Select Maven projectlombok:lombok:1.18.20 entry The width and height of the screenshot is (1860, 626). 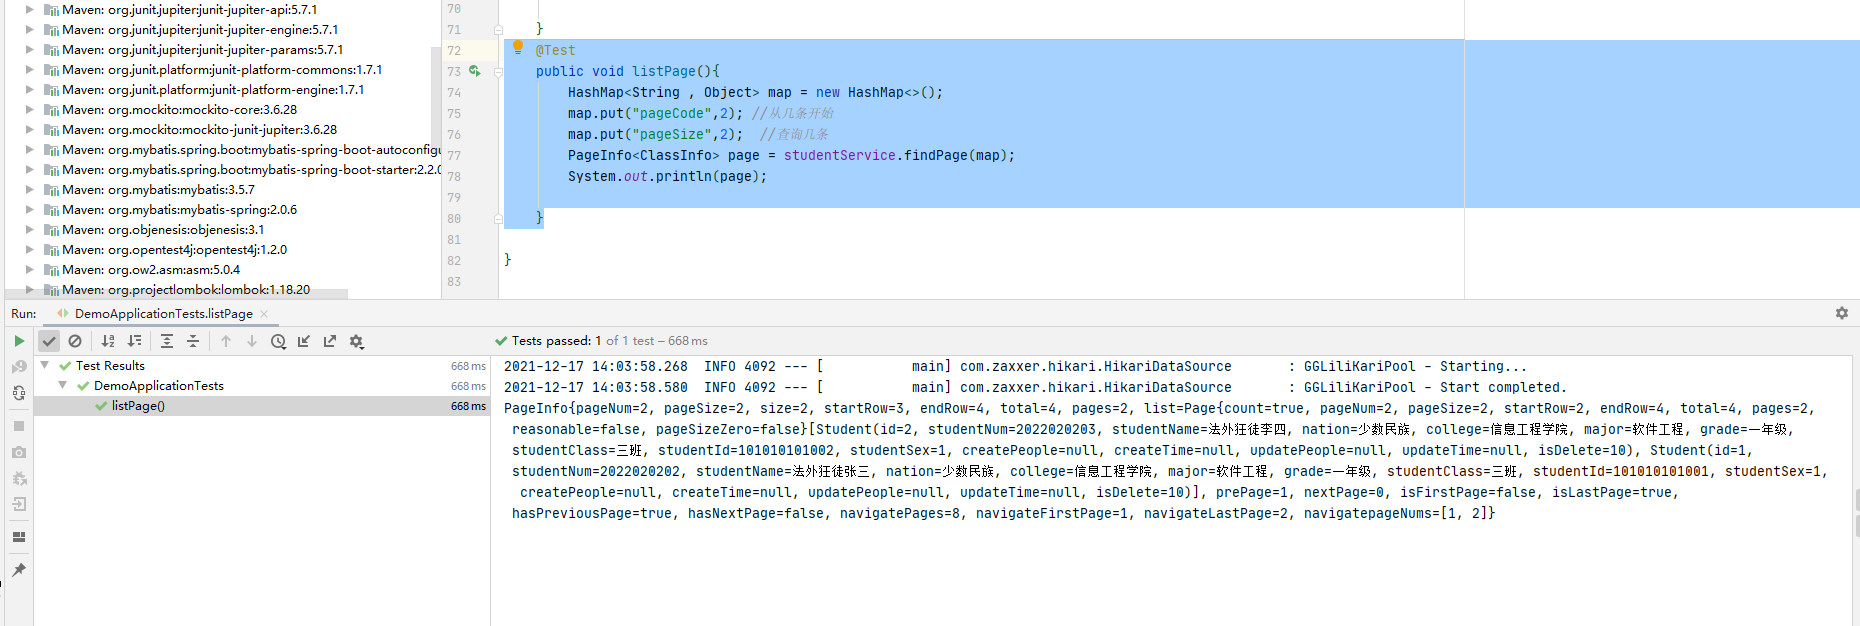(186, 289)
